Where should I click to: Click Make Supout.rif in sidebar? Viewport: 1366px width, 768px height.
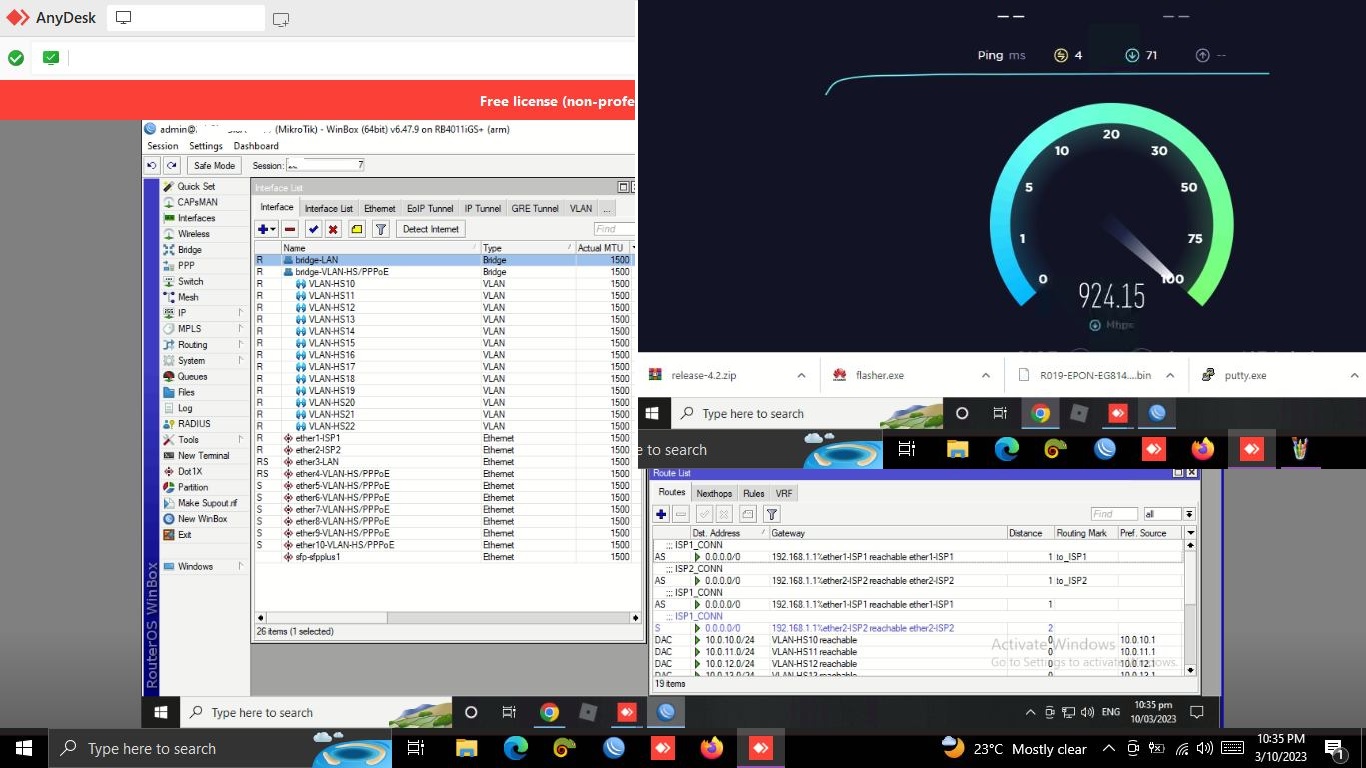coord(207,503)
